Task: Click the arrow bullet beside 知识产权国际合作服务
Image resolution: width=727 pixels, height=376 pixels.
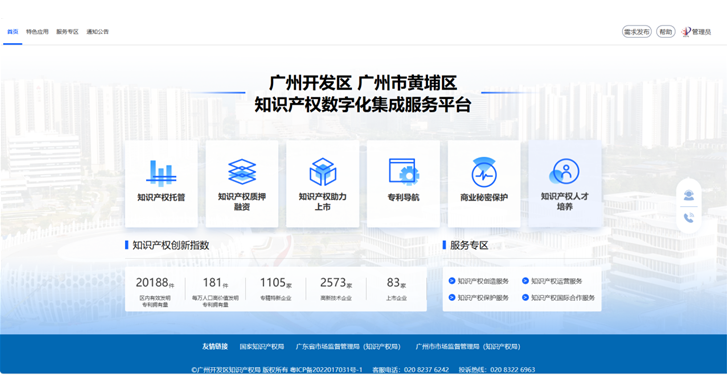Action: coord(525,298)
